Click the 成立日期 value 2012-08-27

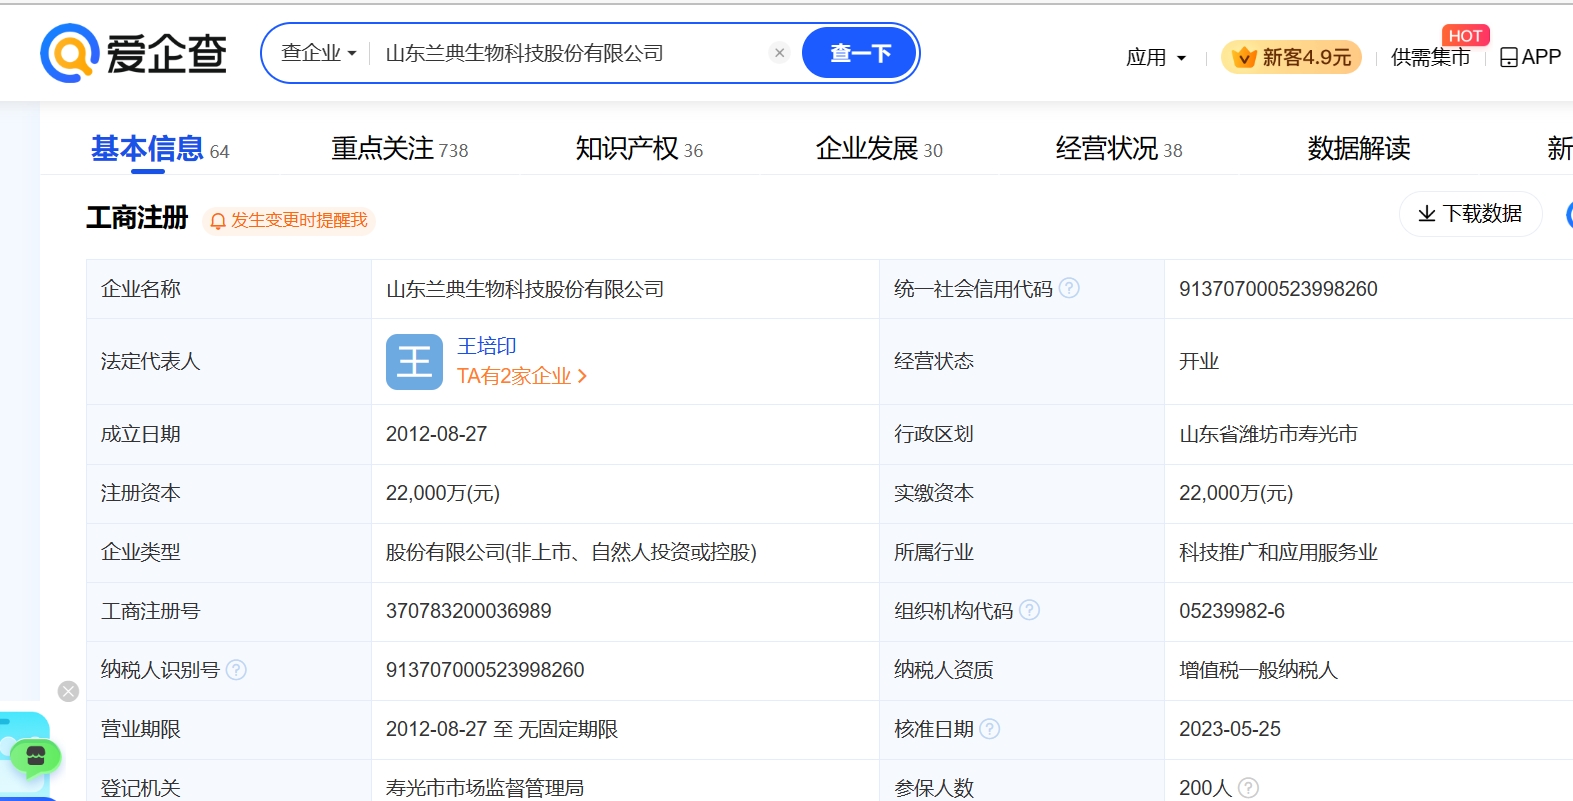pyautogui.click(x=436, y=434)
